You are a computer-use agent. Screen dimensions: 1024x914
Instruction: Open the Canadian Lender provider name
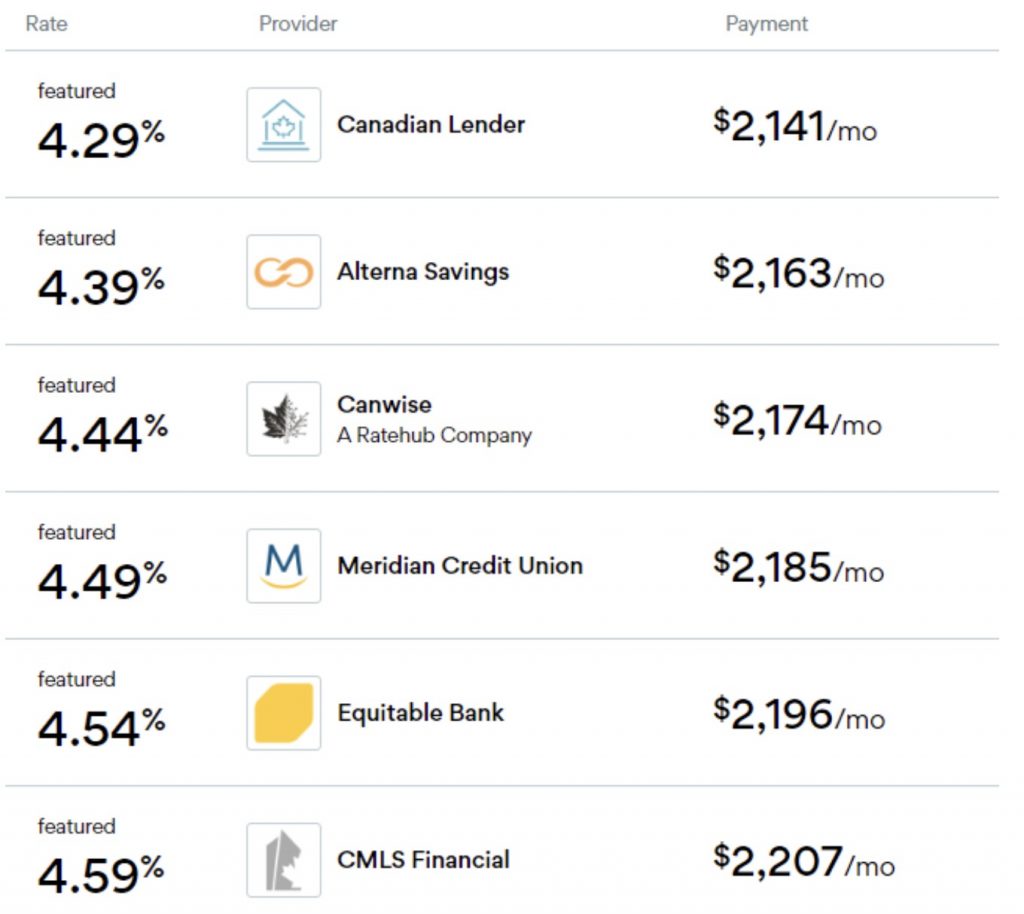pyautogui.click(x=431, y=125)
